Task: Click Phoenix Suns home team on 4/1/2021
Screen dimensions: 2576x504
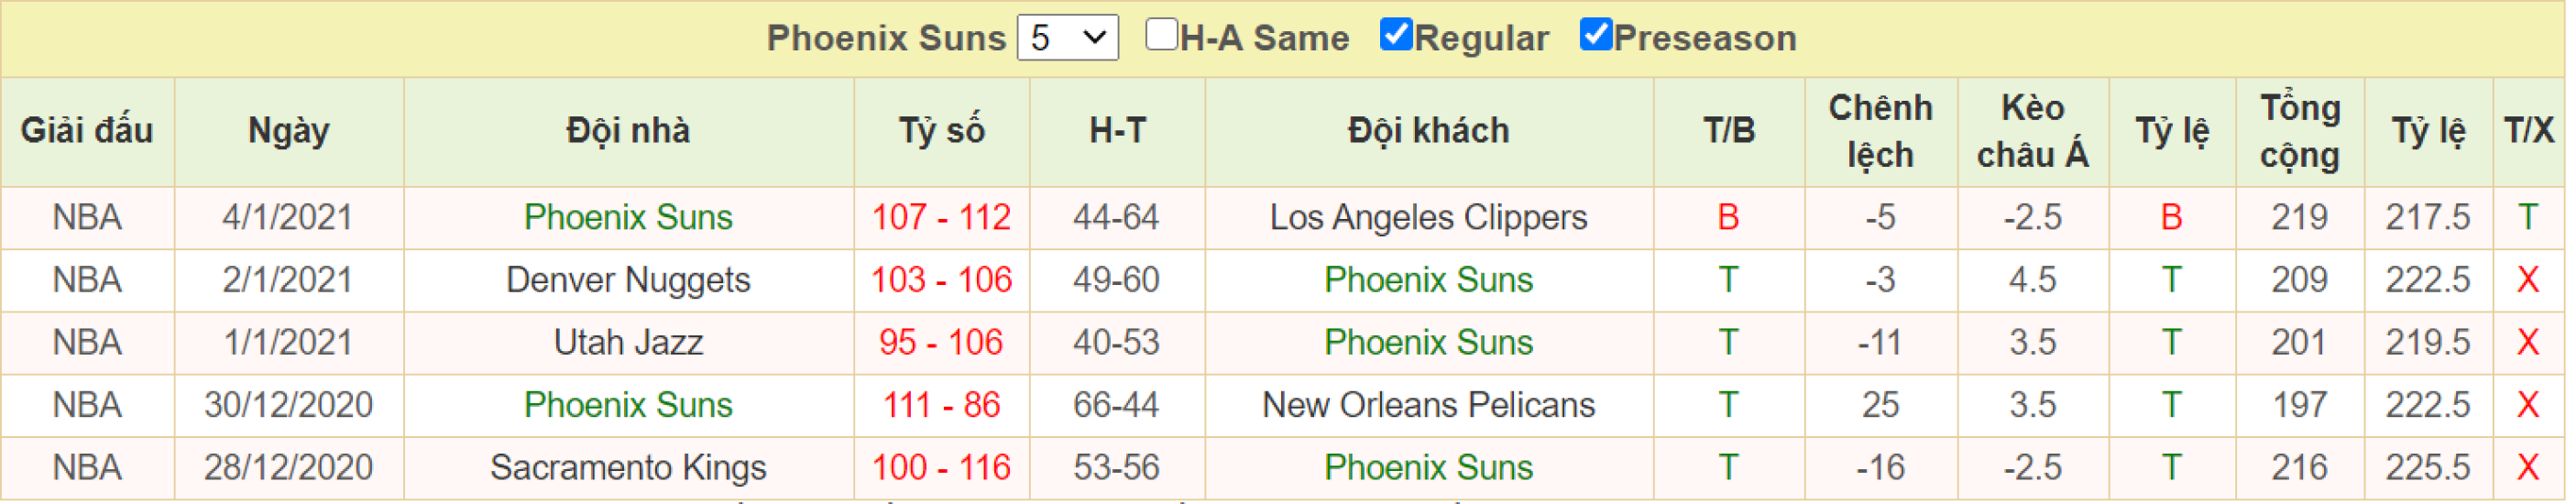Action: 628,217
